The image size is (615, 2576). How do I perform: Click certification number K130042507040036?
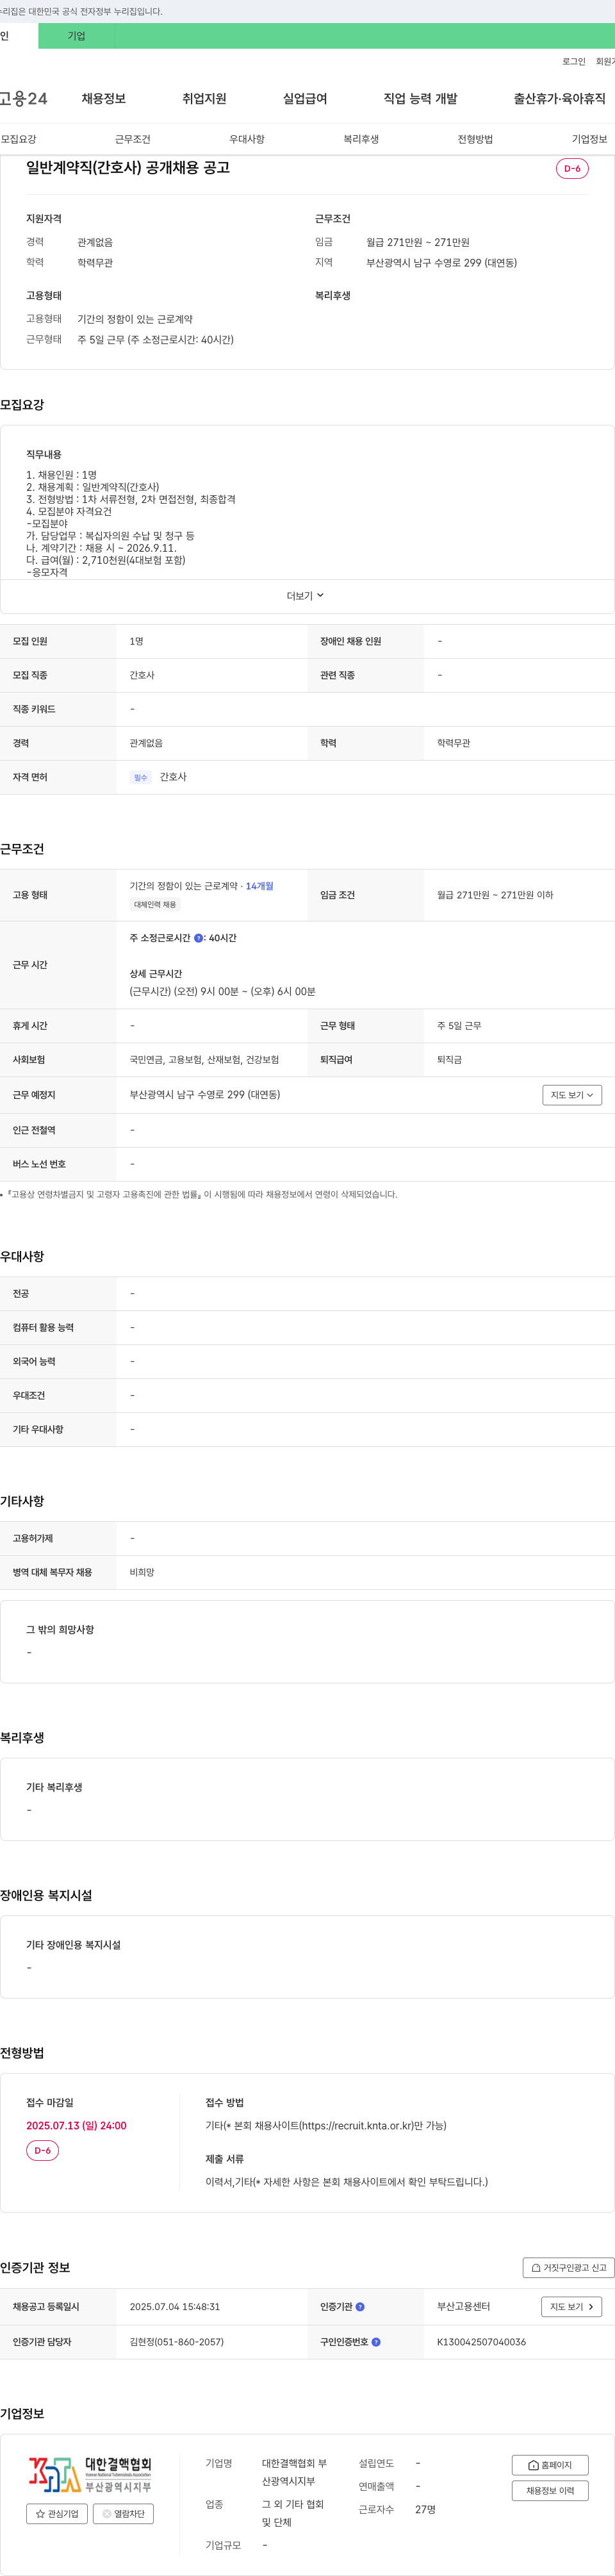coord(481,2342)
